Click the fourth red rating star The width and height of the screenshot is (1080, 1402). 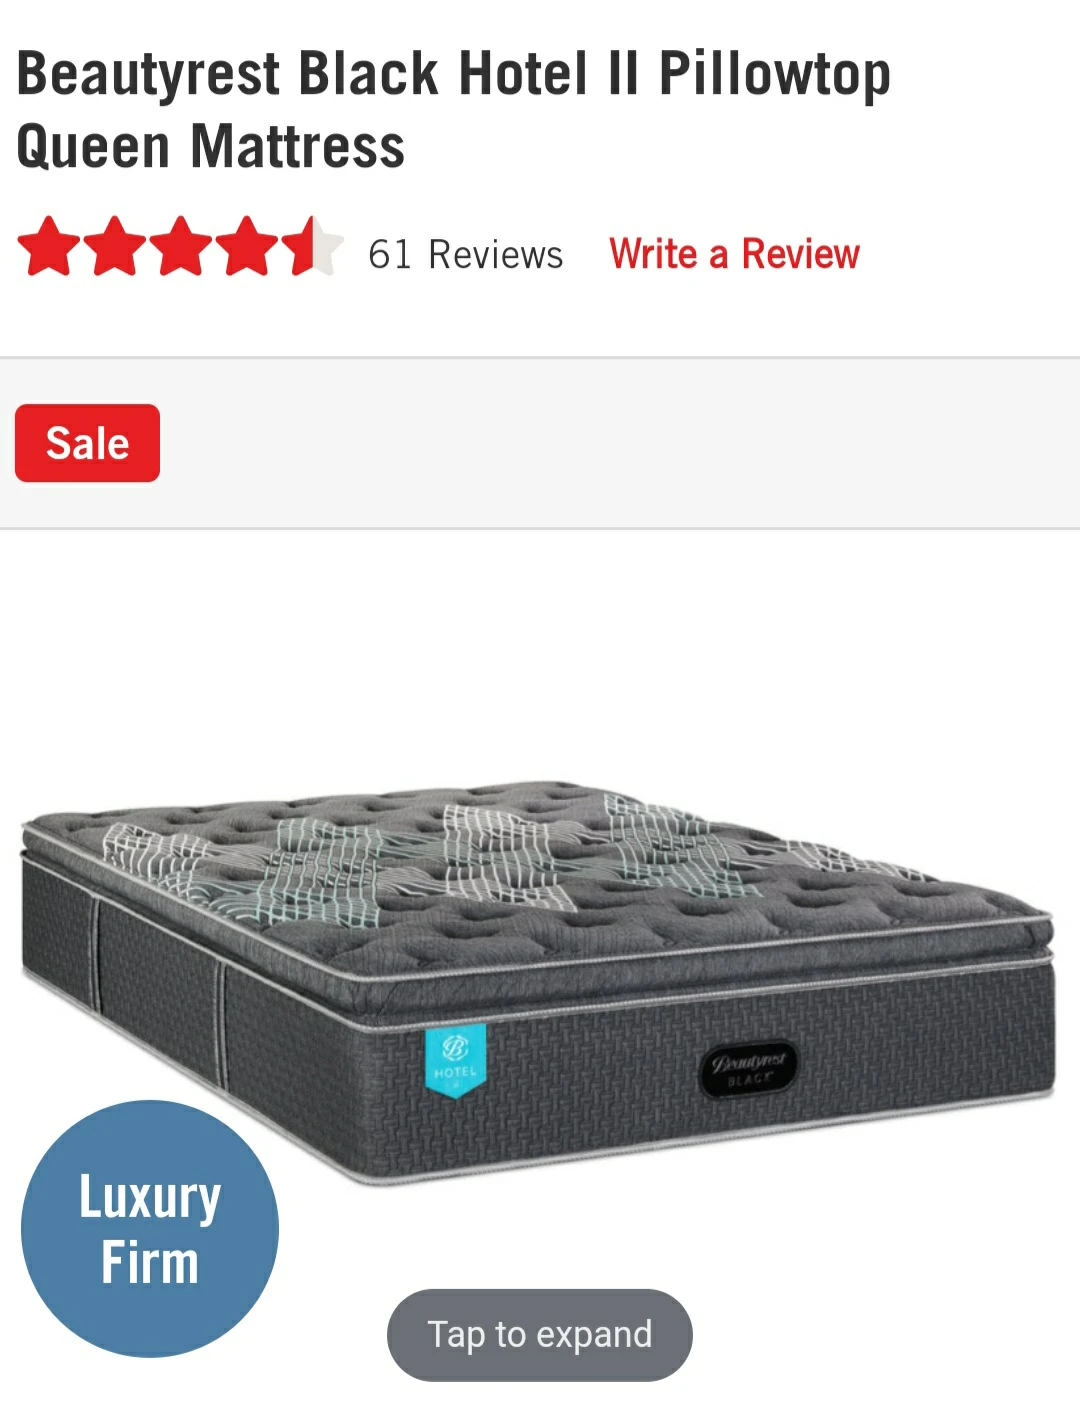247,246
